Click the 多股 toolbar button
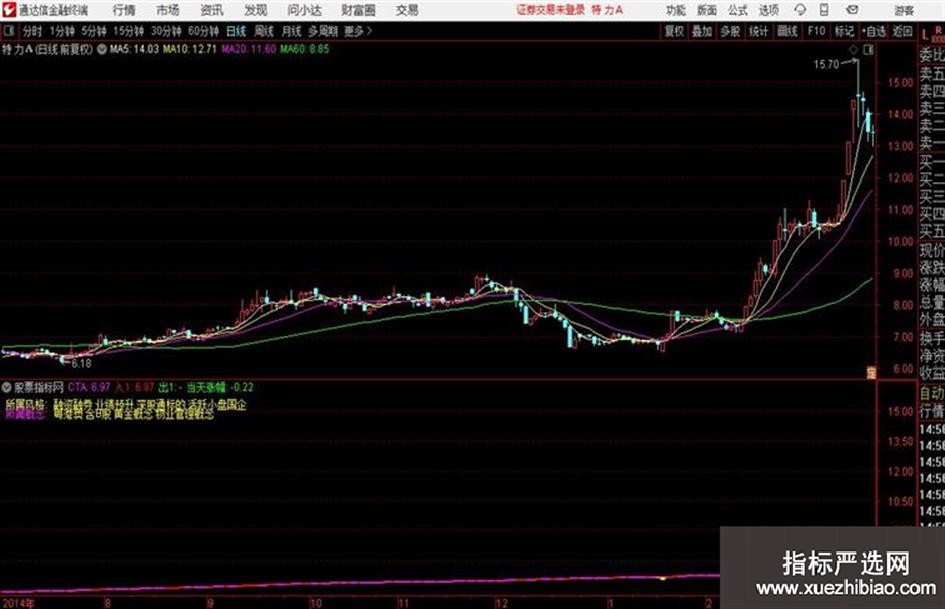The width and height of the screenshot is (945, 609). 730,31
